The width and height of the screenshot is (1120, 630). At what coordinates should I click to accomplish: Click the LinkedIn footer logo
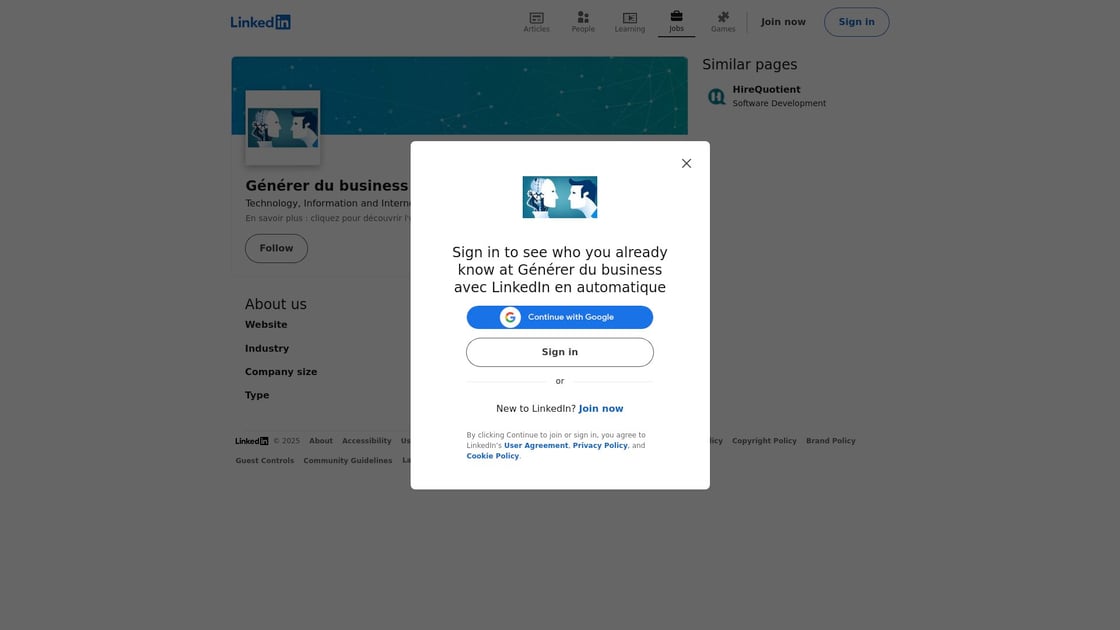[x=252, y=441]
